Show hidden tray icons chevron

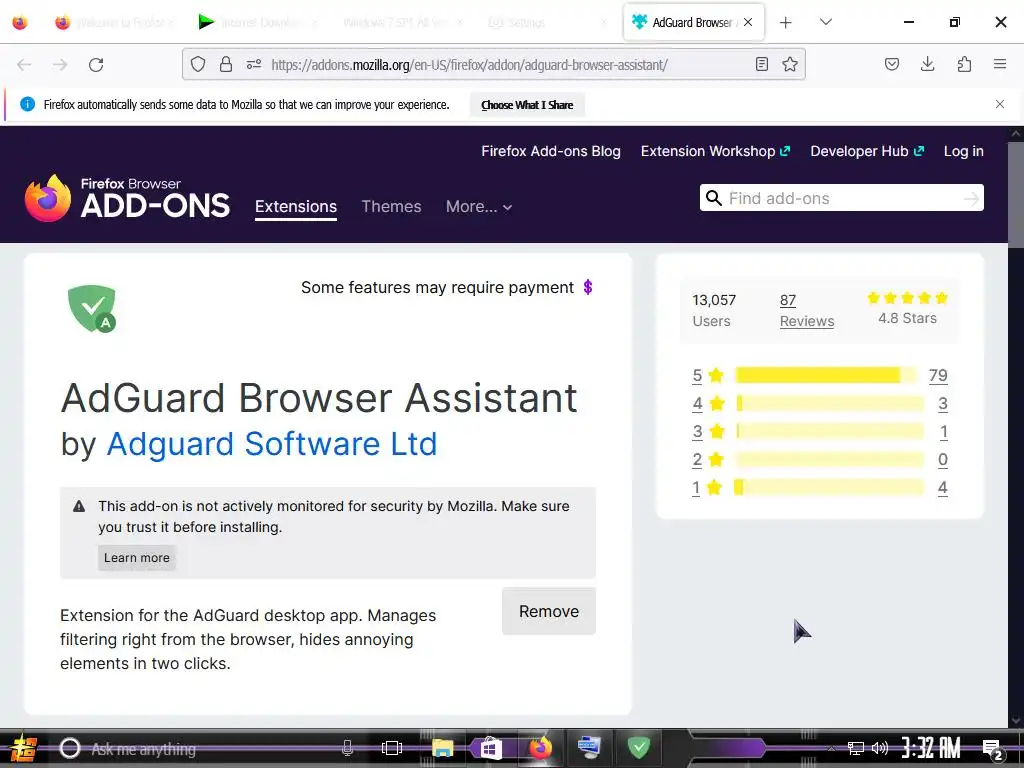coord(831,748)
